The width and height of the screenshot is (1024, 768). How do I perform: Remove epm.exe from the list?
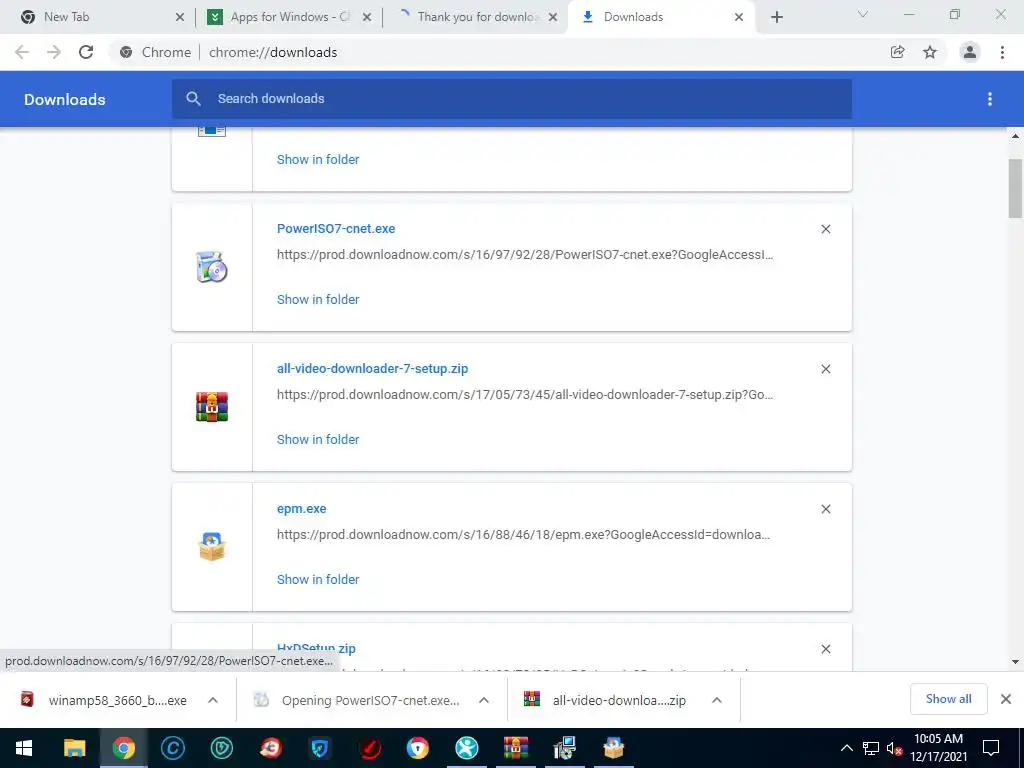click(x=825, y=509)
